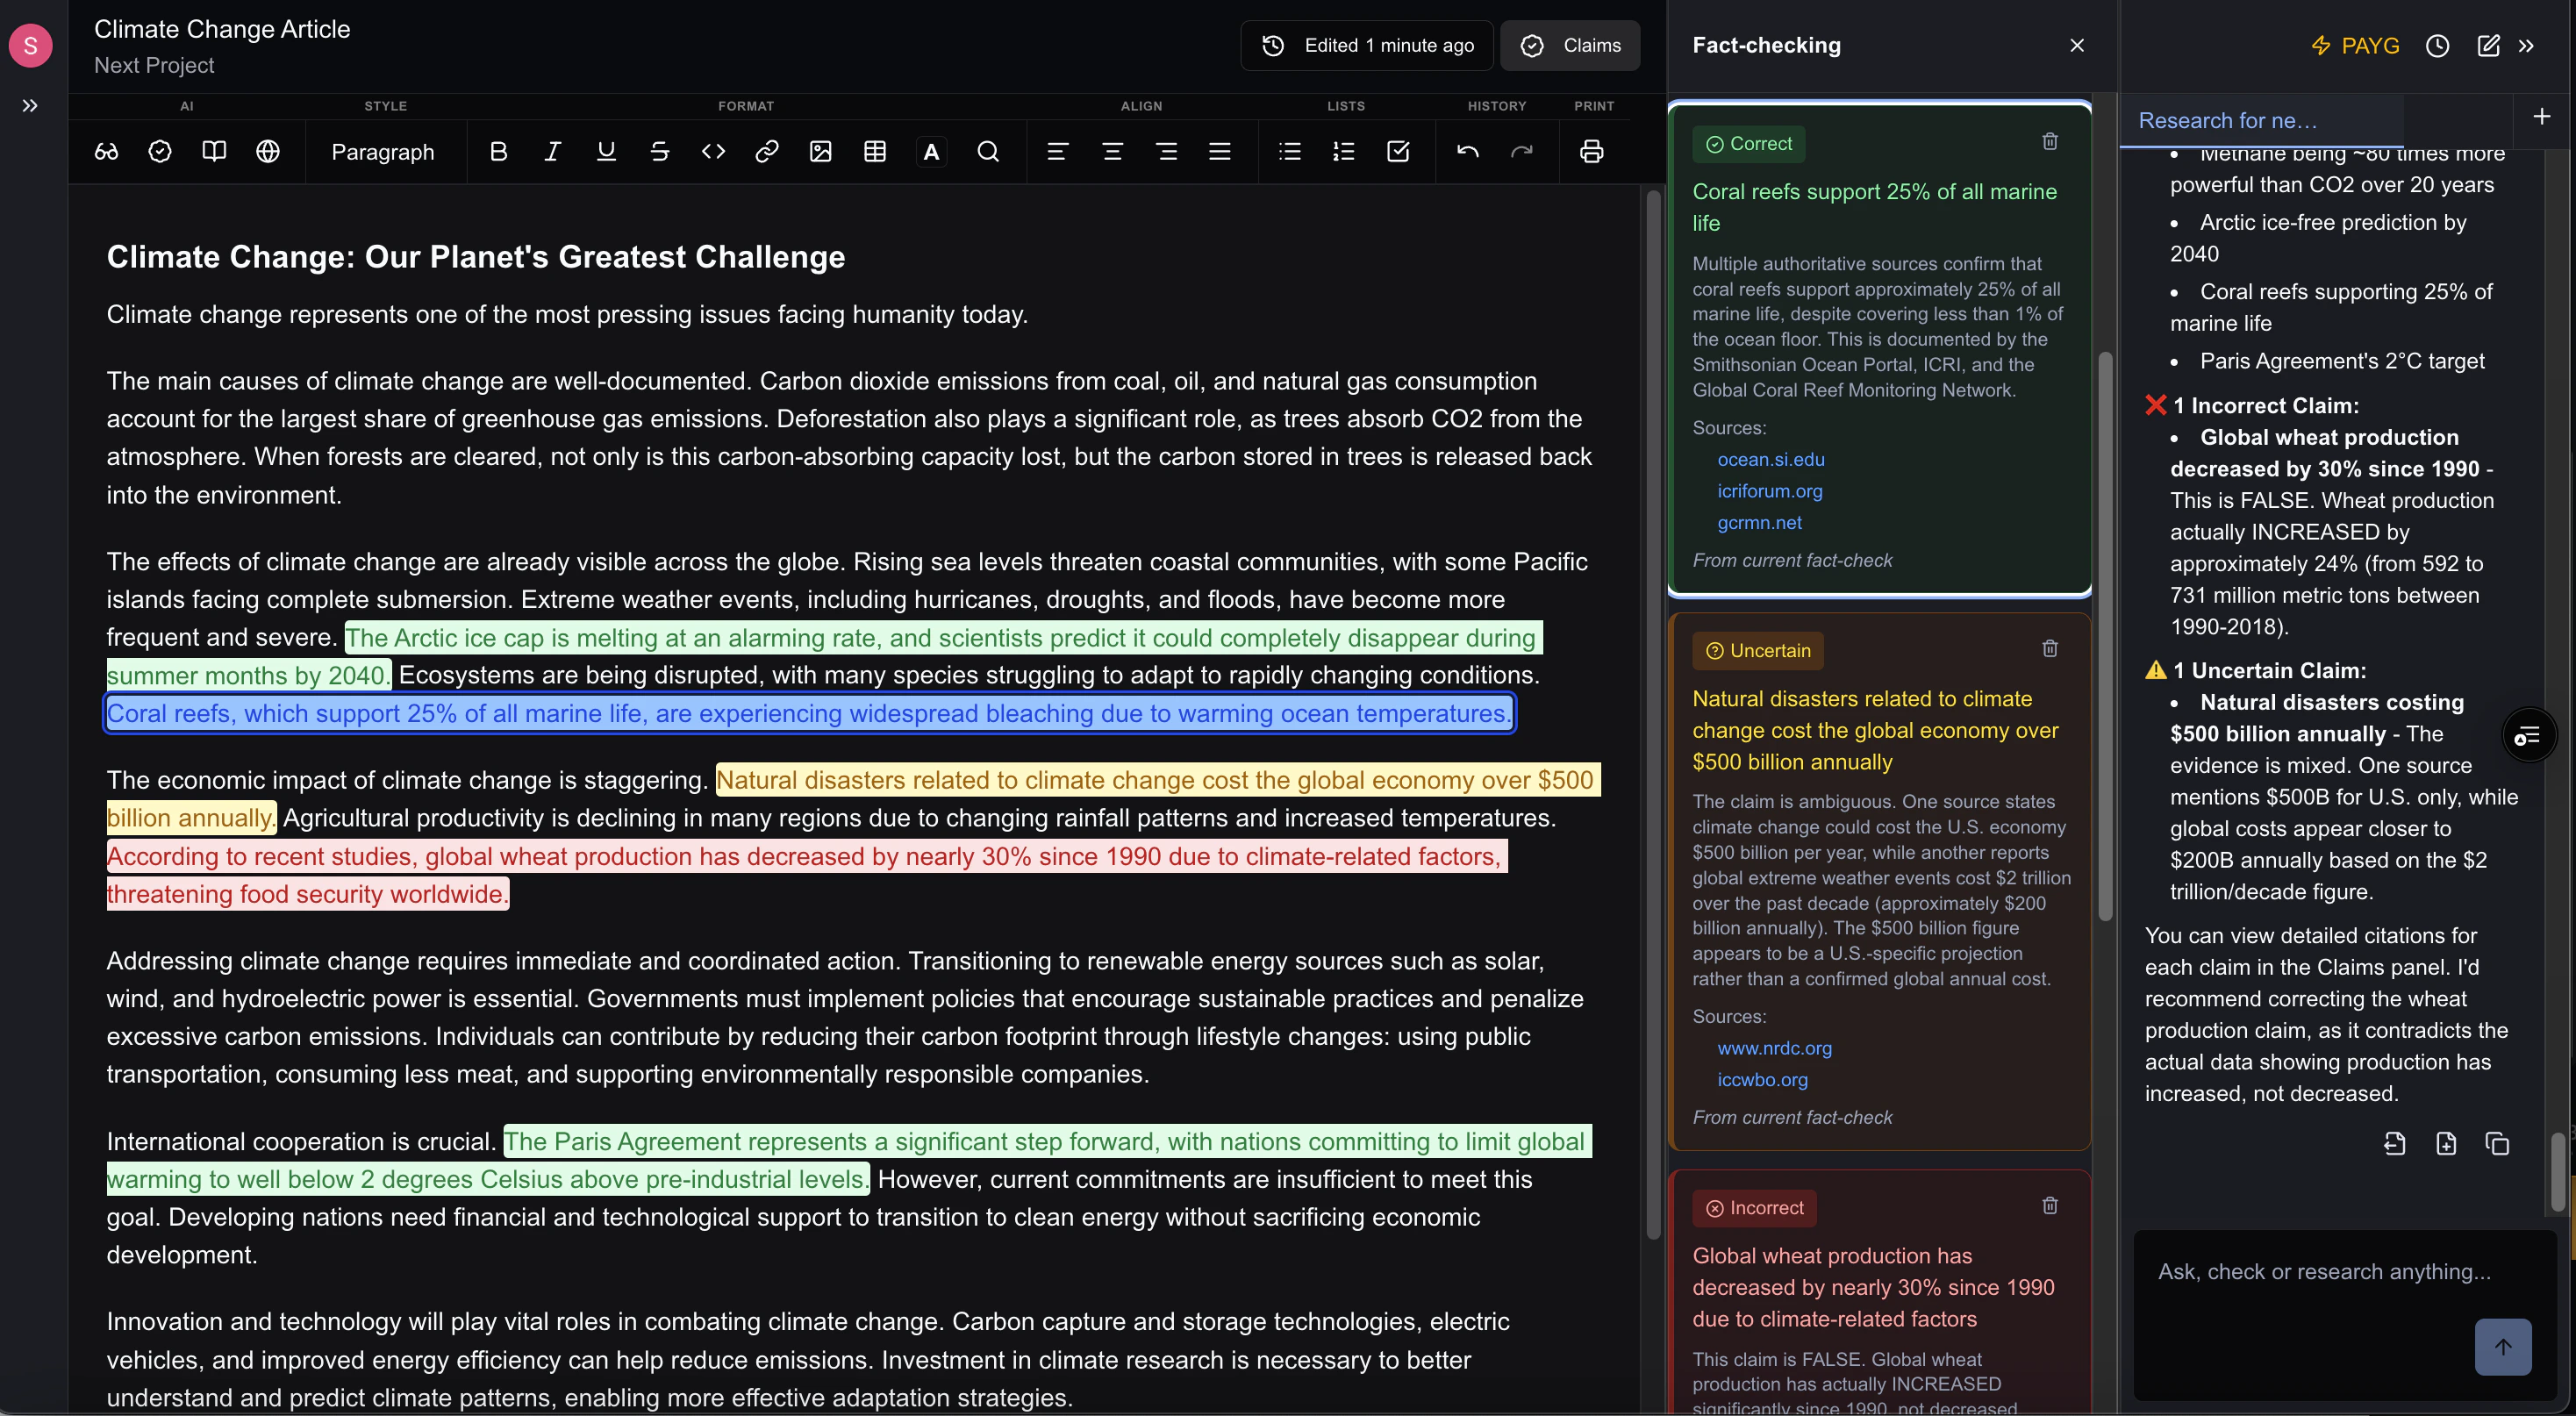Collapse the chat panel with double chevron
Viewport: 2576px width, 1416px height.
coord(2526,46)
